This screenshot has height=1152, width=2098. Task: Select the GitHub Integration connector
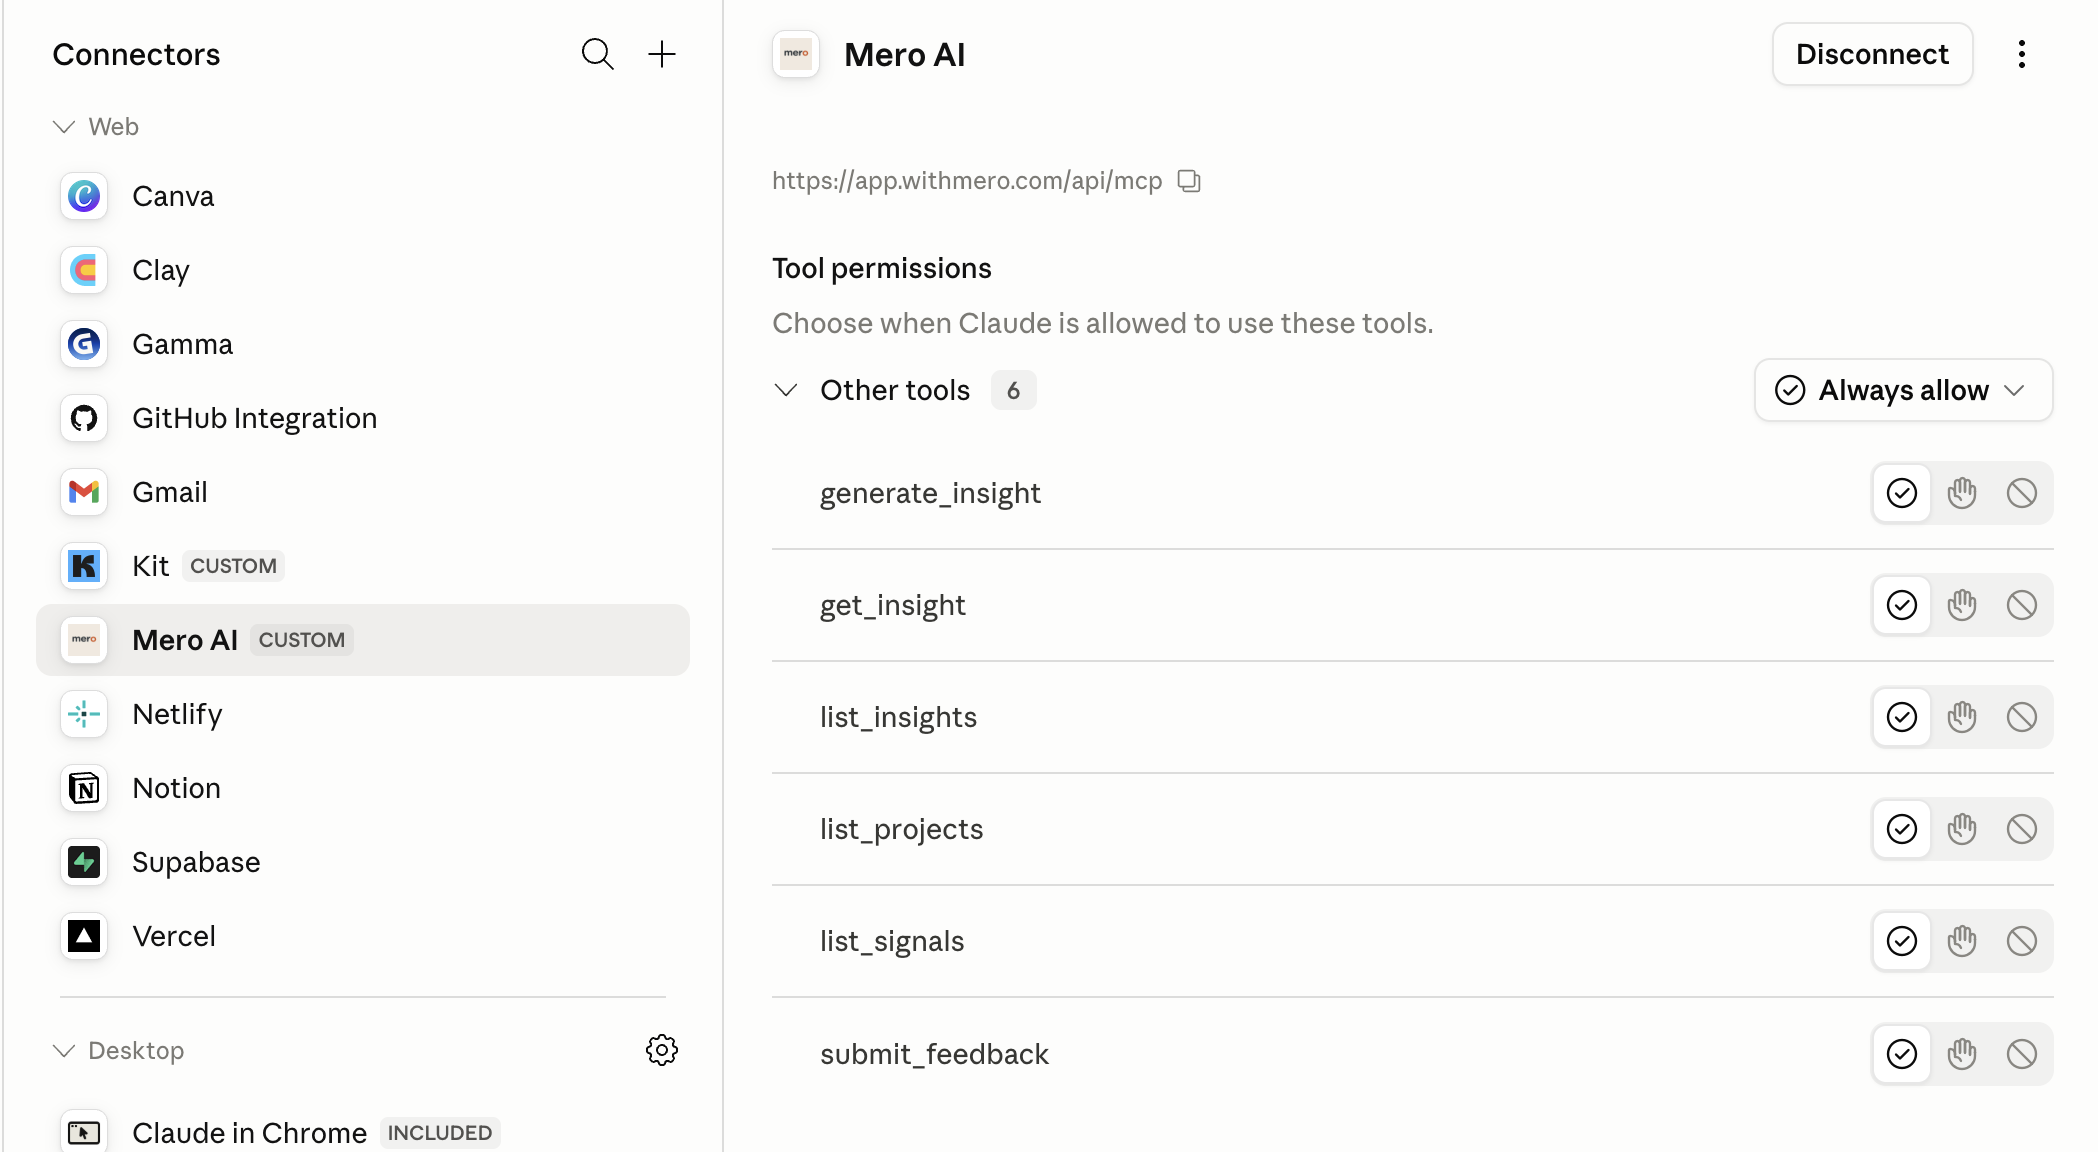point(363,418)
